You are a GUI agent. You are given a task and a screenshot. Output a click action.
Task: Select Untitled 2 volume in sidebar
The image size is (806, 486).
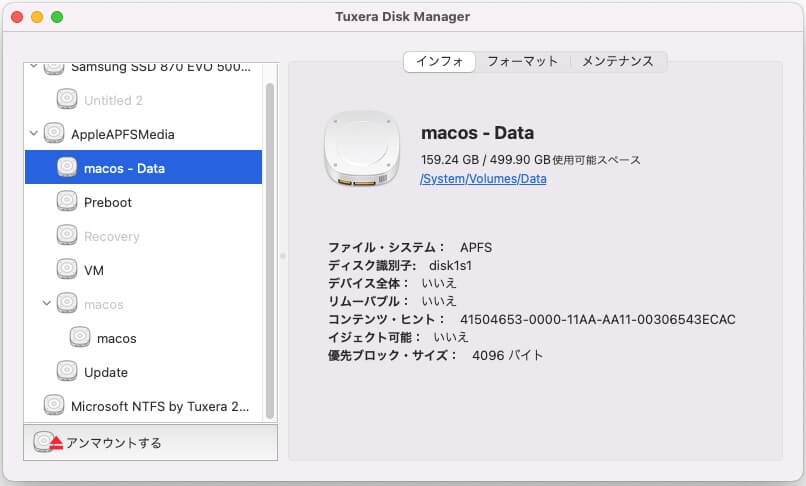pyautogui.click(x=143, y=100)
